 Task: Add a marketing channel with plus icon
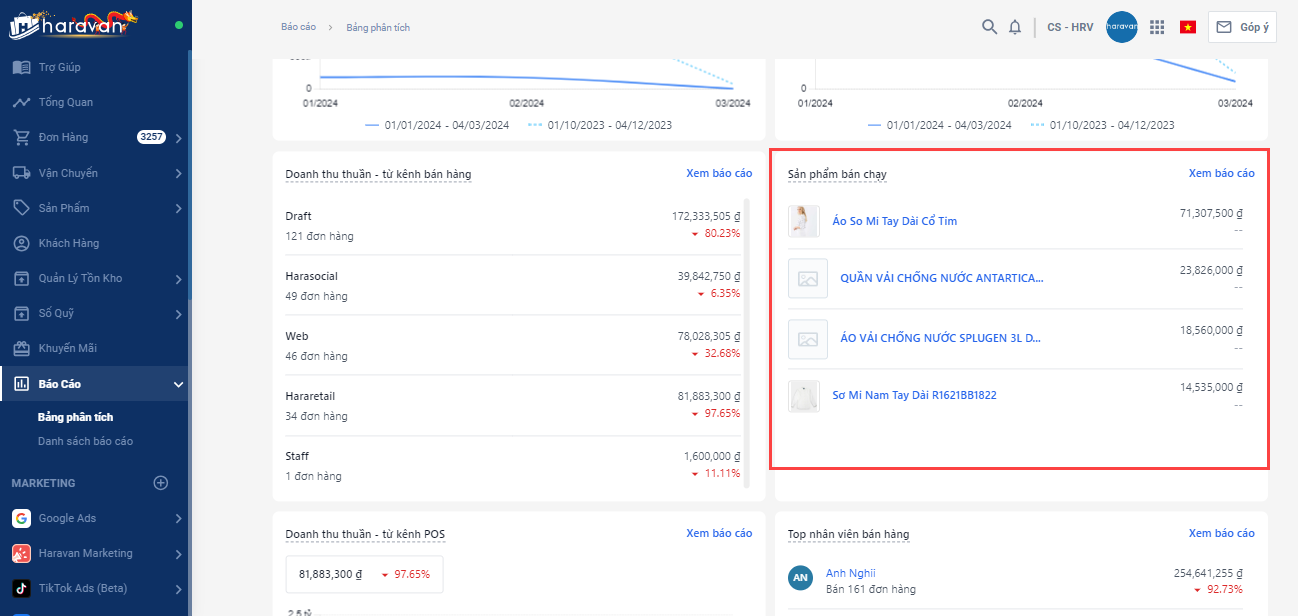click(161, 483)
